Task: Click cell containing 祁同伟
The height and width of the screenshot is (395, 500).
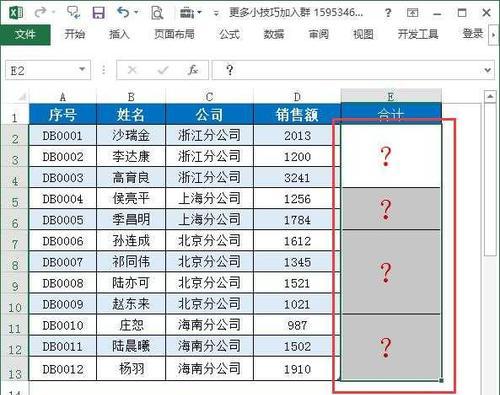Action: [131, 262]
